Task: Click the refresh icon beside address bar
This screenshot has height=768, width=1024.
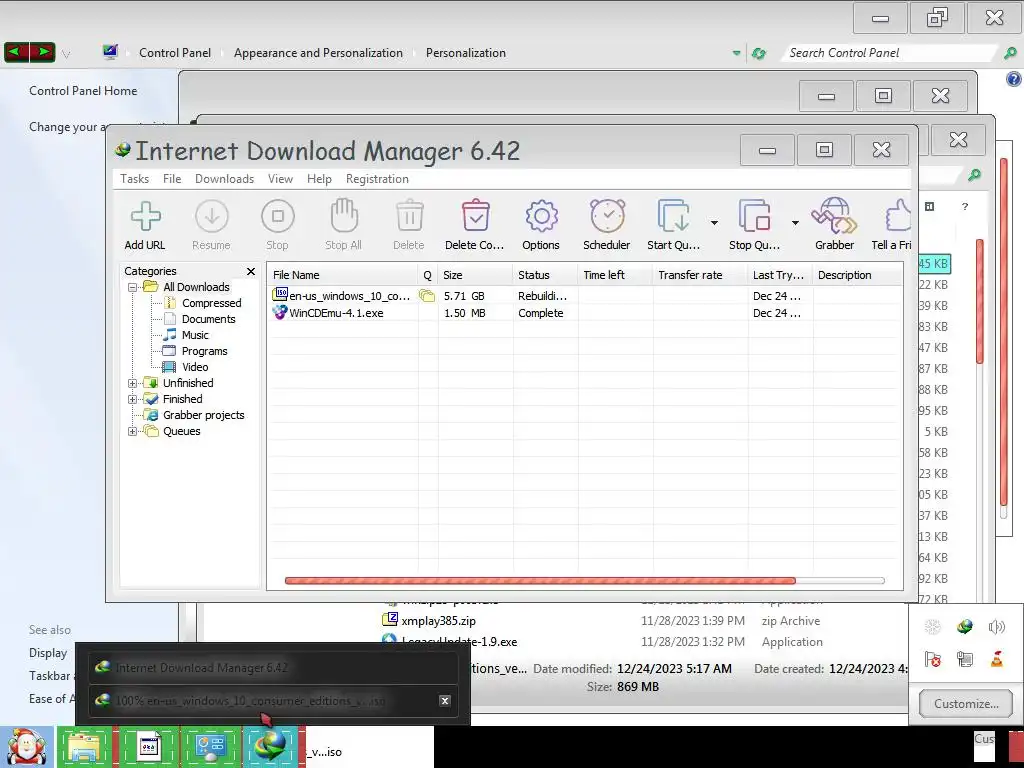Action: click(x=758, y=54)
